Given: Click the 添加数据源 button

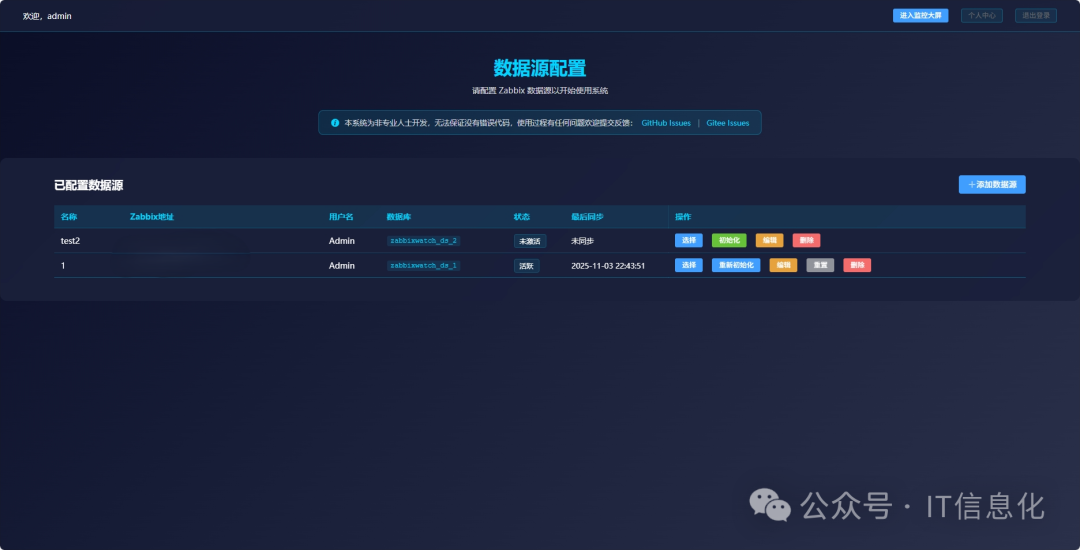Looking at the screenshot, I should coord(992,184).
